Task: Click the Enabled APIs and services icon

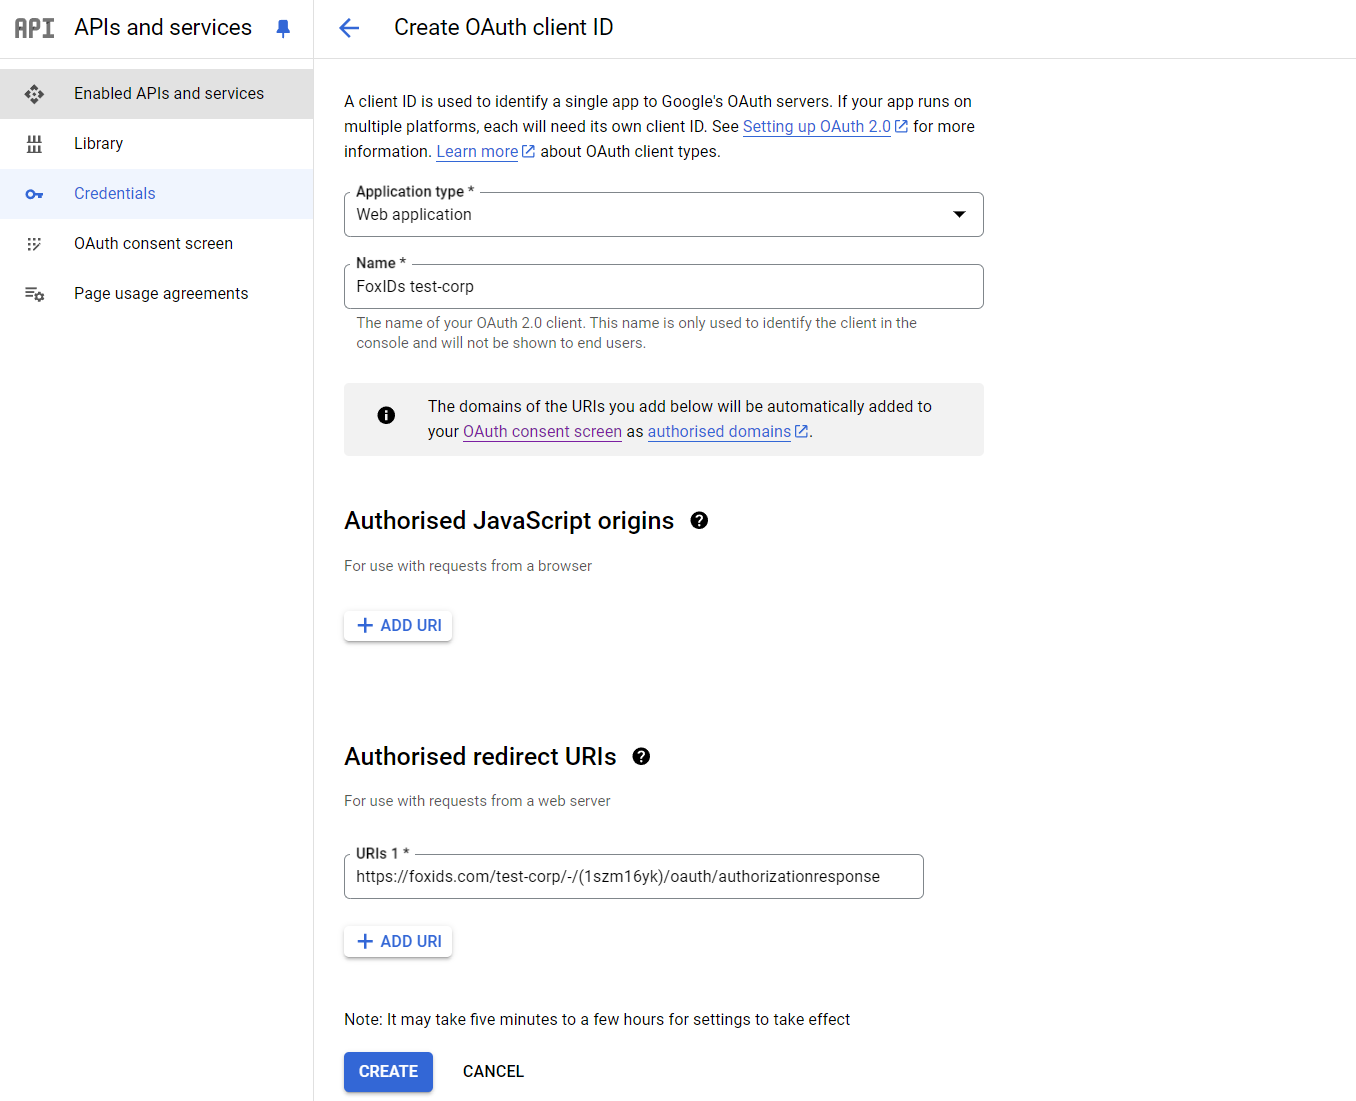Action: [x=34, y=93]
